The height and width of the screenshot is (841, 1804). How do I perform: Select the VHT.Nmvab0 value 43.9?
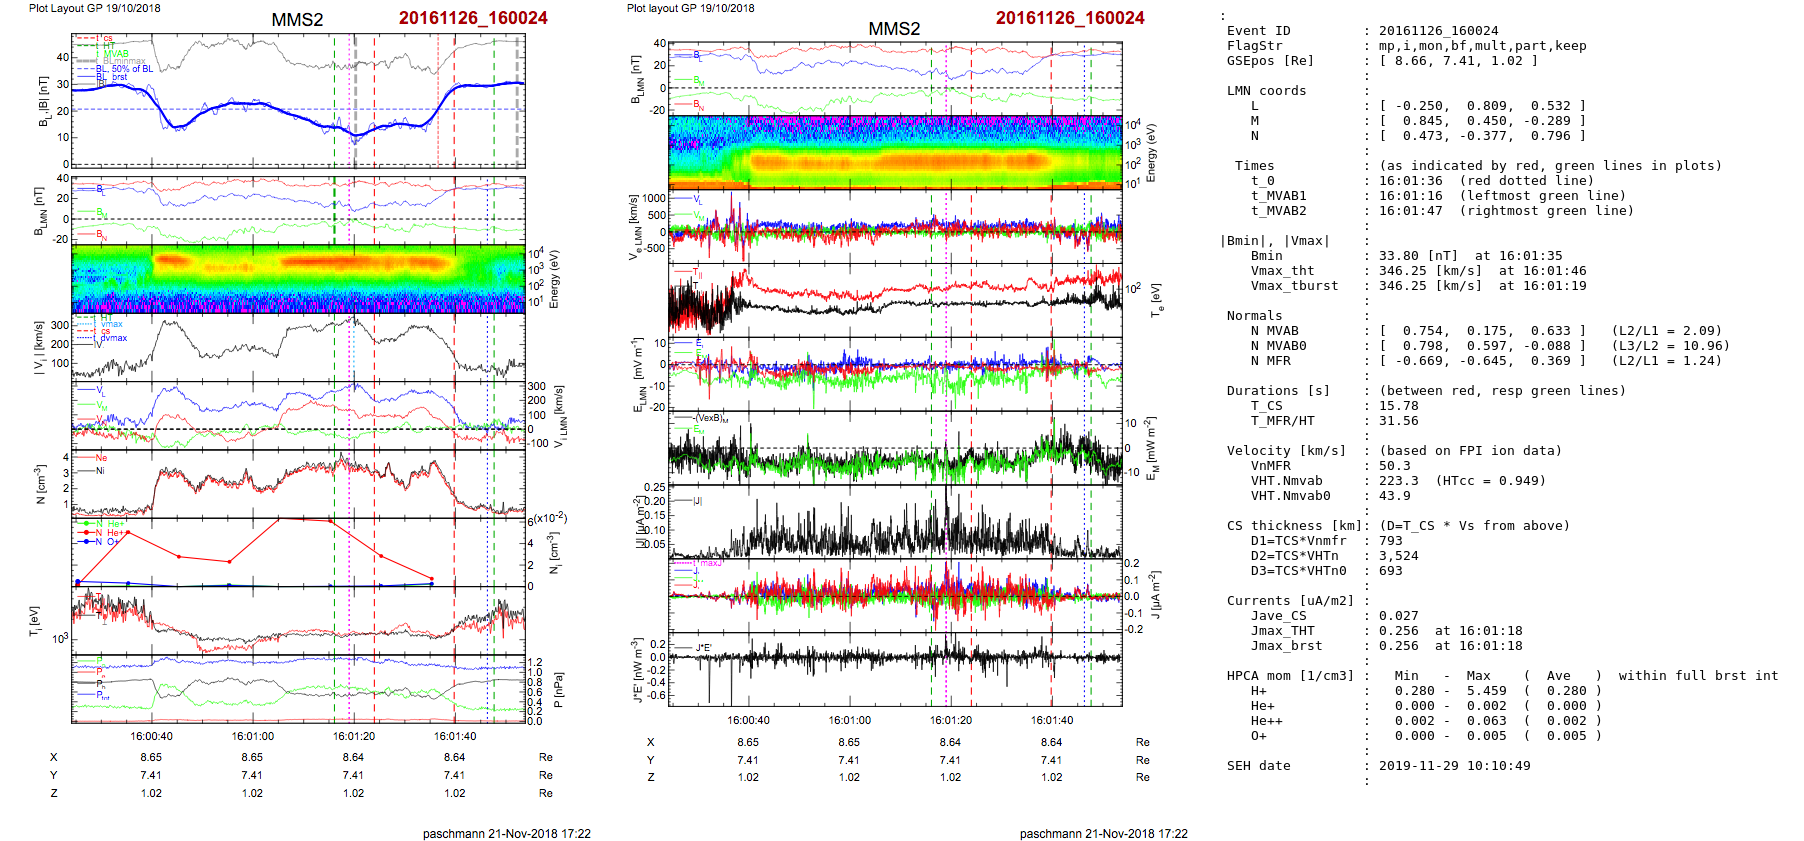pos(1395,496)
